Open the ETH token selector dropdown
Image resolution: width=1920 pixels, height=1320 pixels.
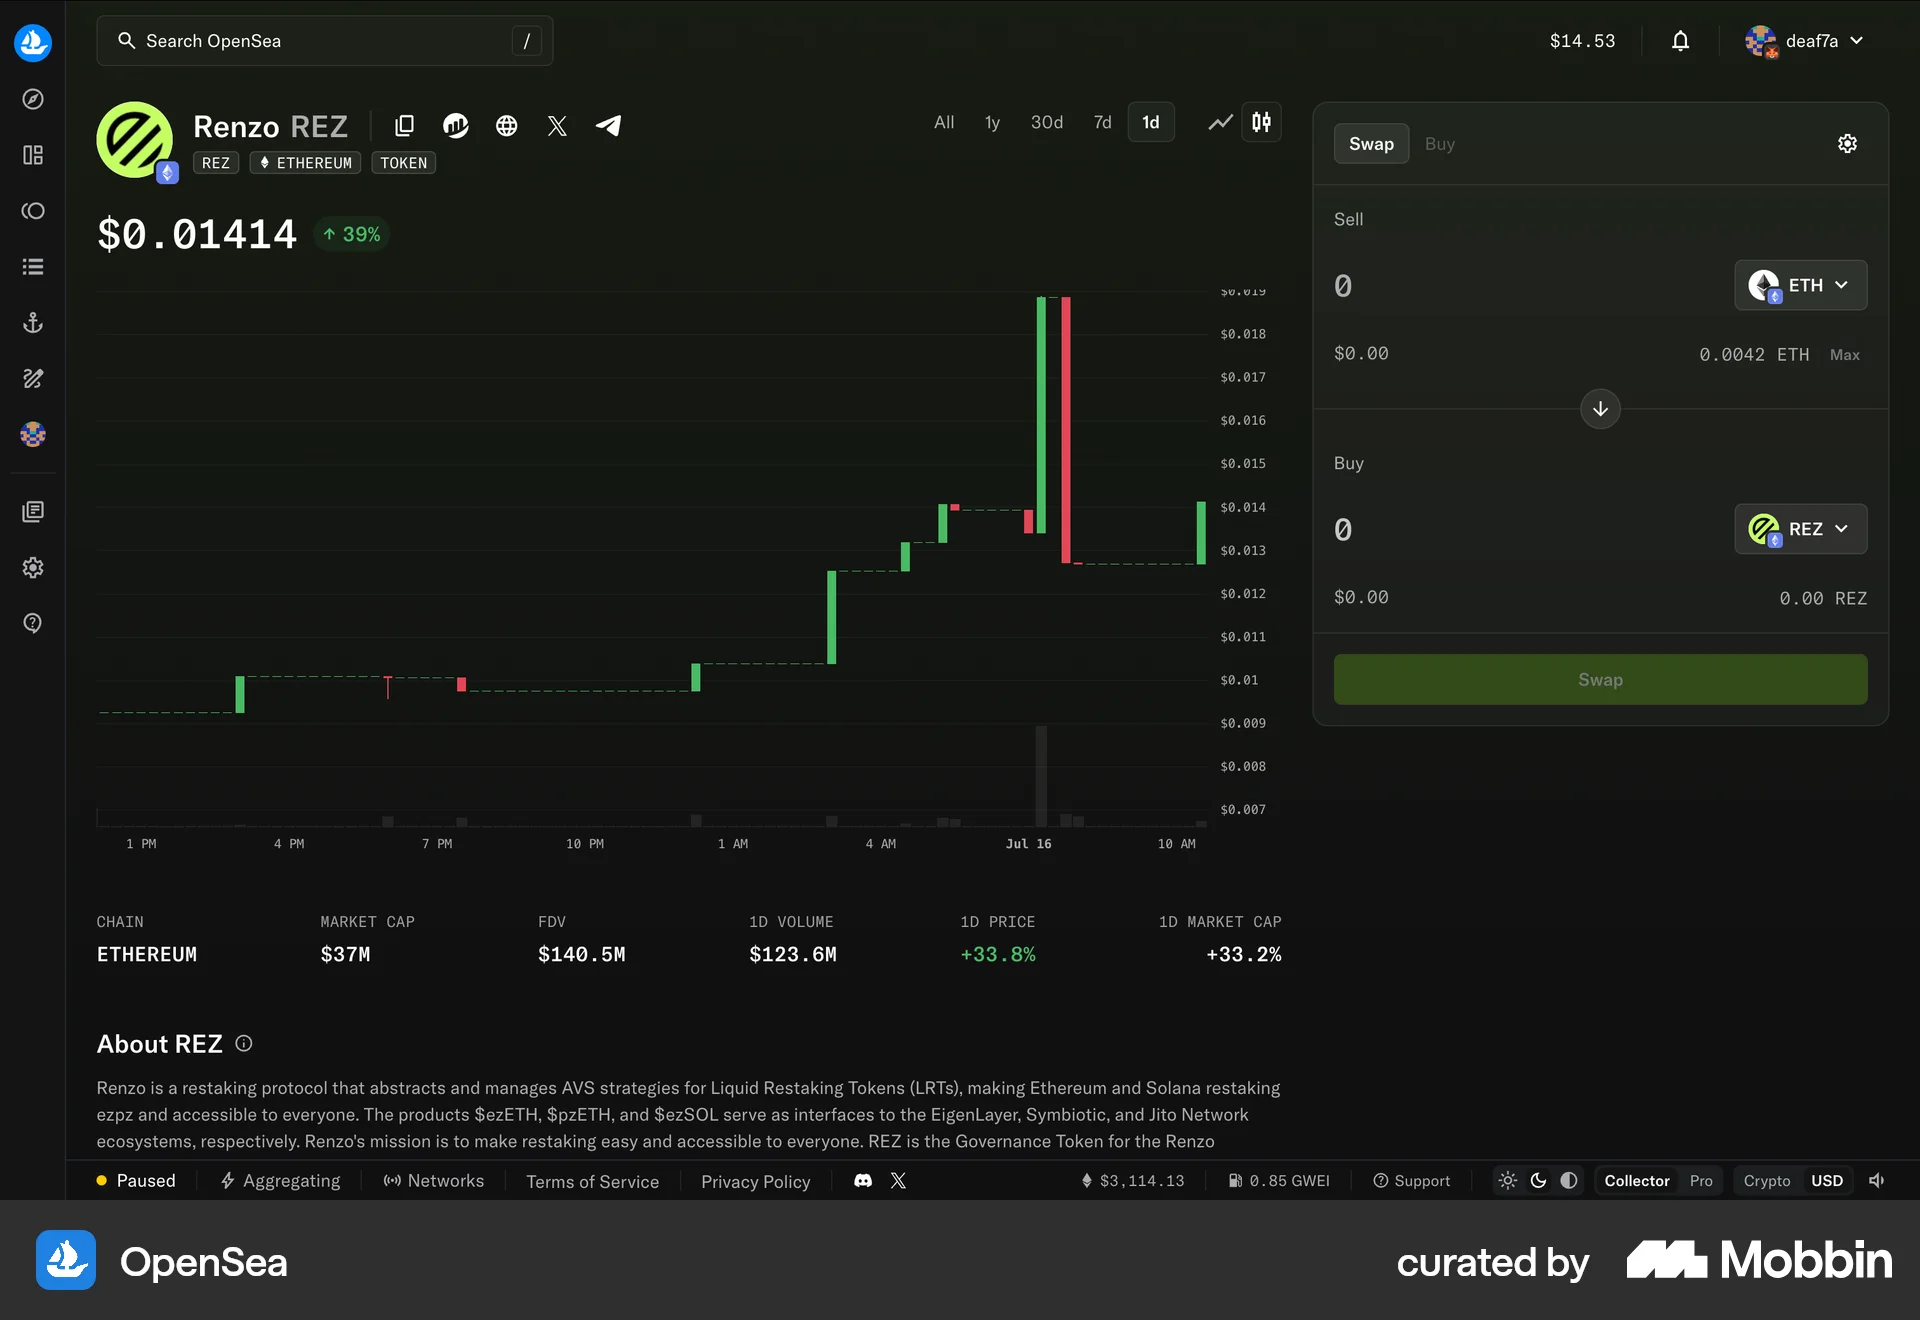[x=1800, y=285]
